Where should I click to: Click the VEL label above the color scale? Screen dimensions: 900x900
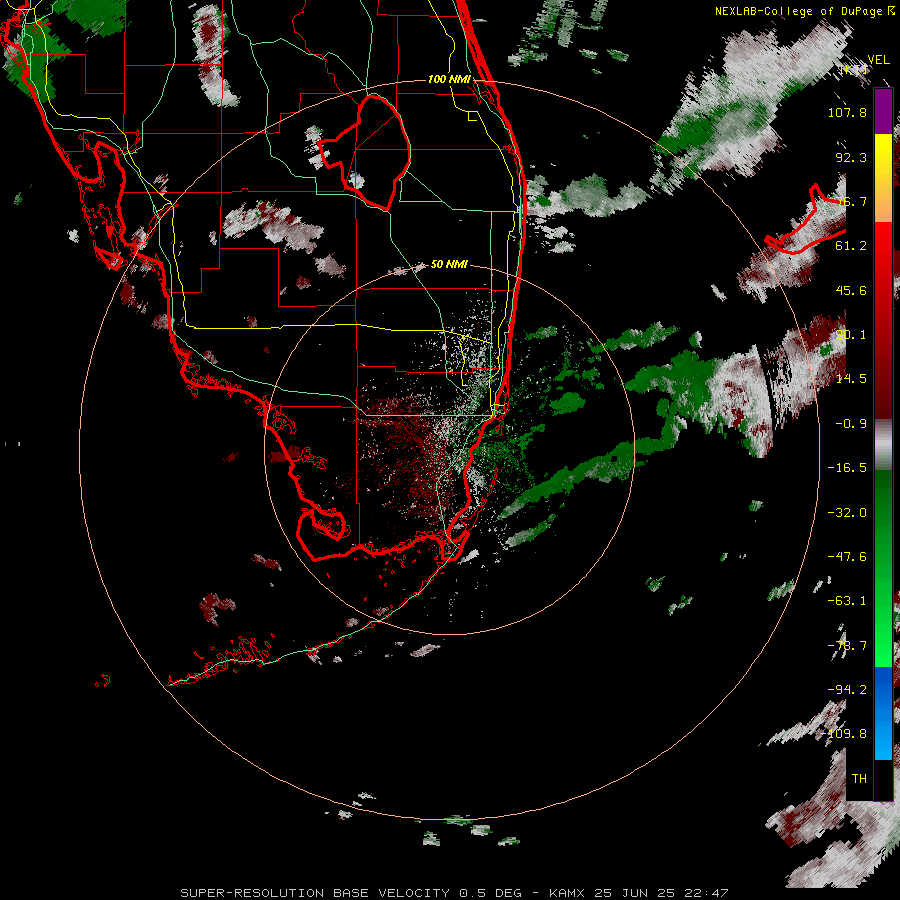(x=879, y=60)
